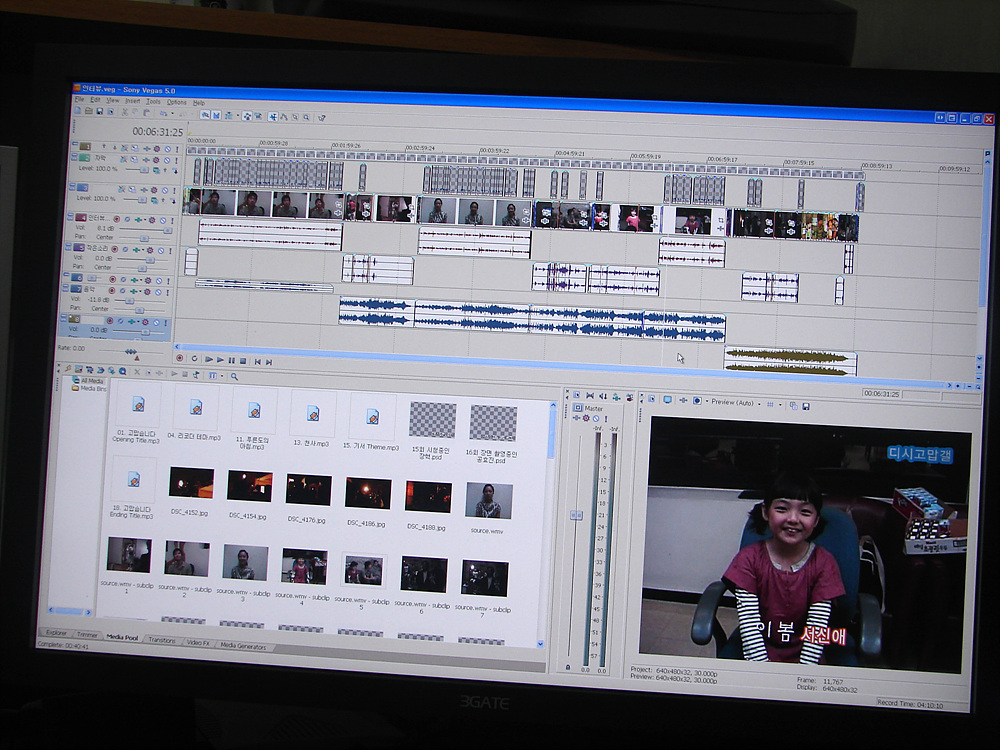Select the Zoom Edit tool magnifier

pos(306,117)
